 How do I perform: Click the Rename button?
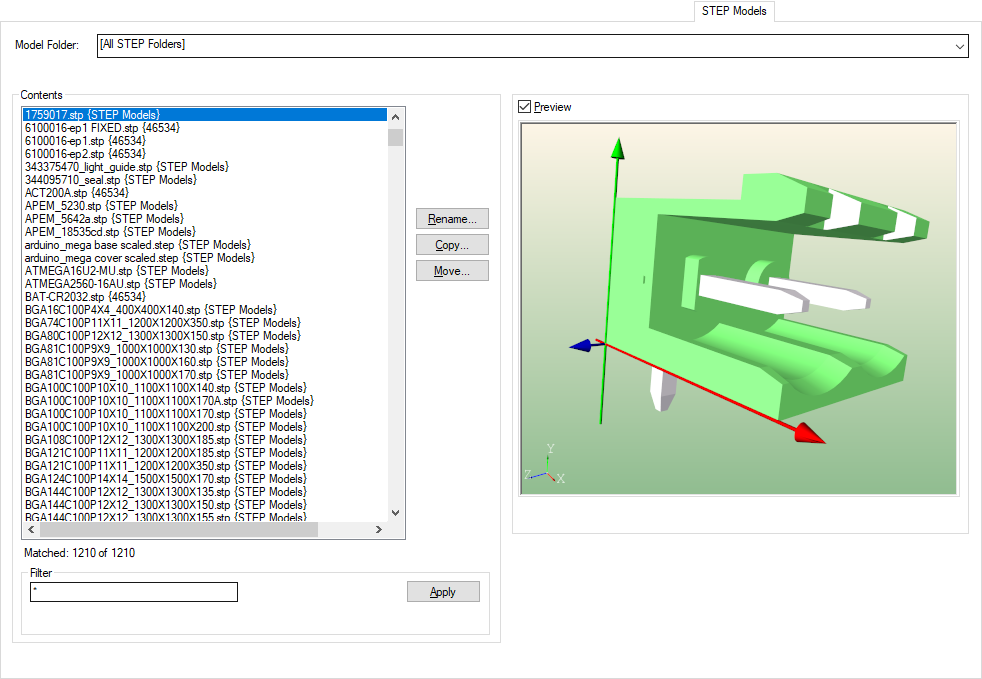tap(452, 219)
